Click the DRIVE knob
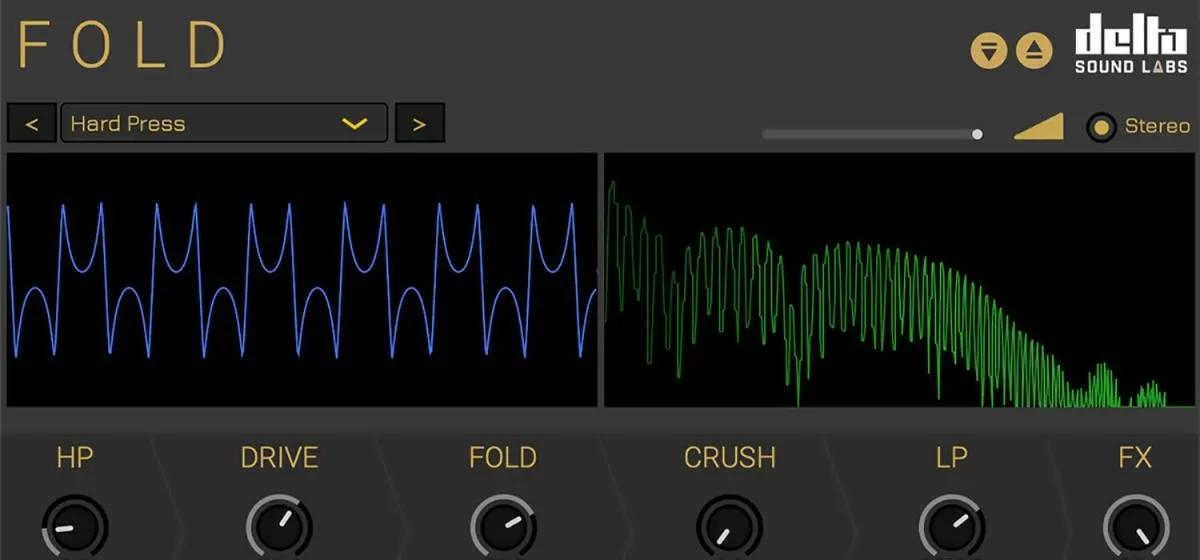The width and height of the screenshot is (1200, 560). (x=279, y=528)
